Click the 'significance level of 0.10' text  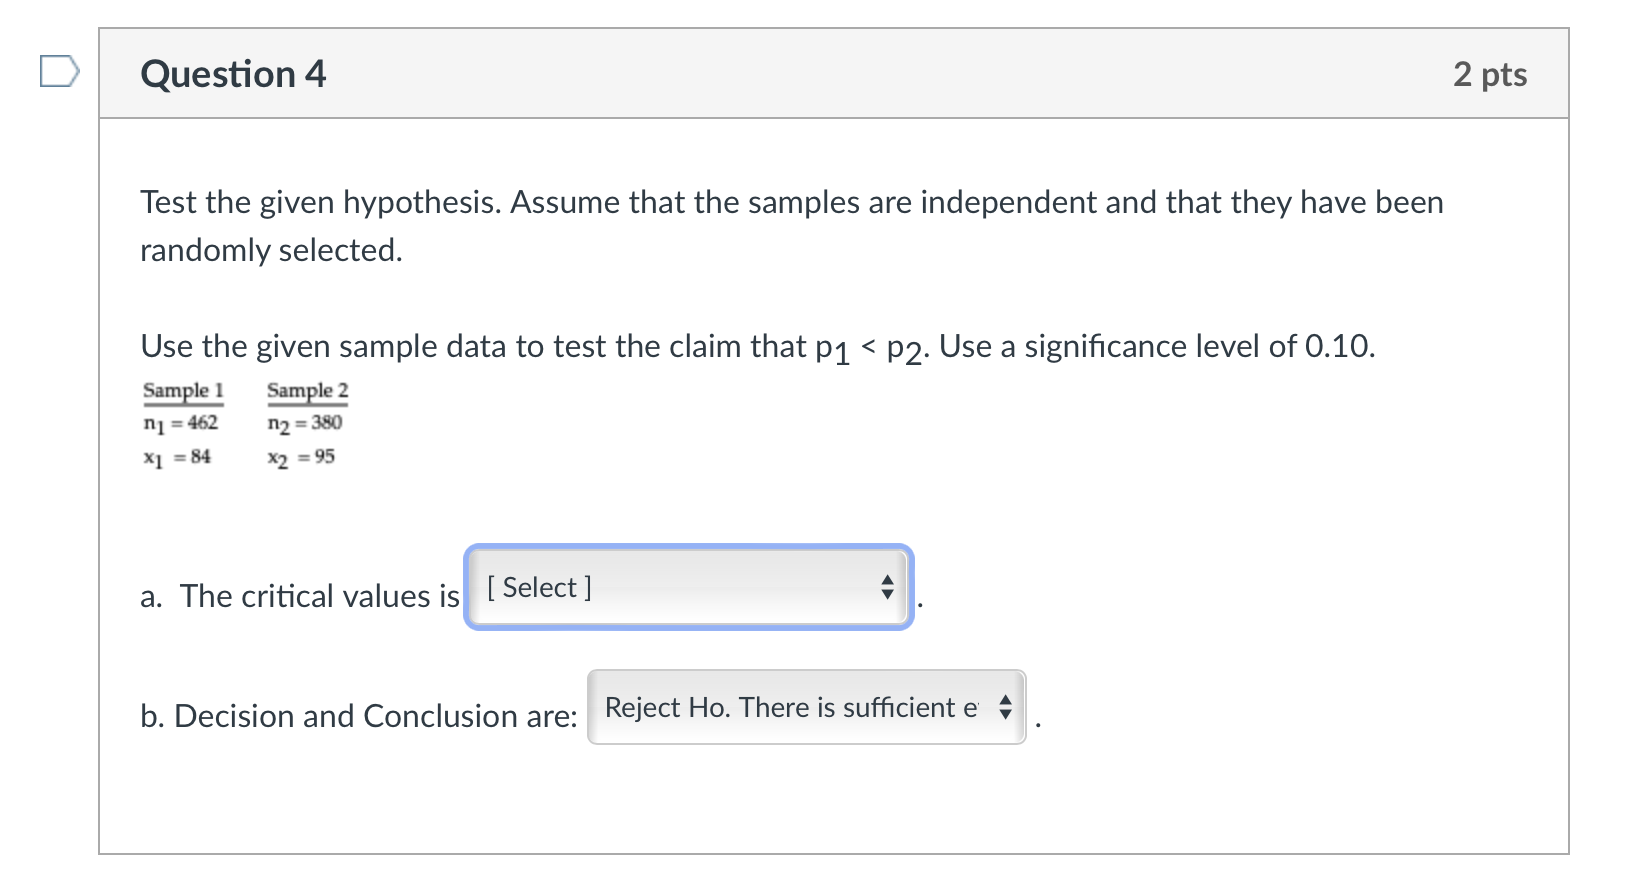(x=1199, y=346)
